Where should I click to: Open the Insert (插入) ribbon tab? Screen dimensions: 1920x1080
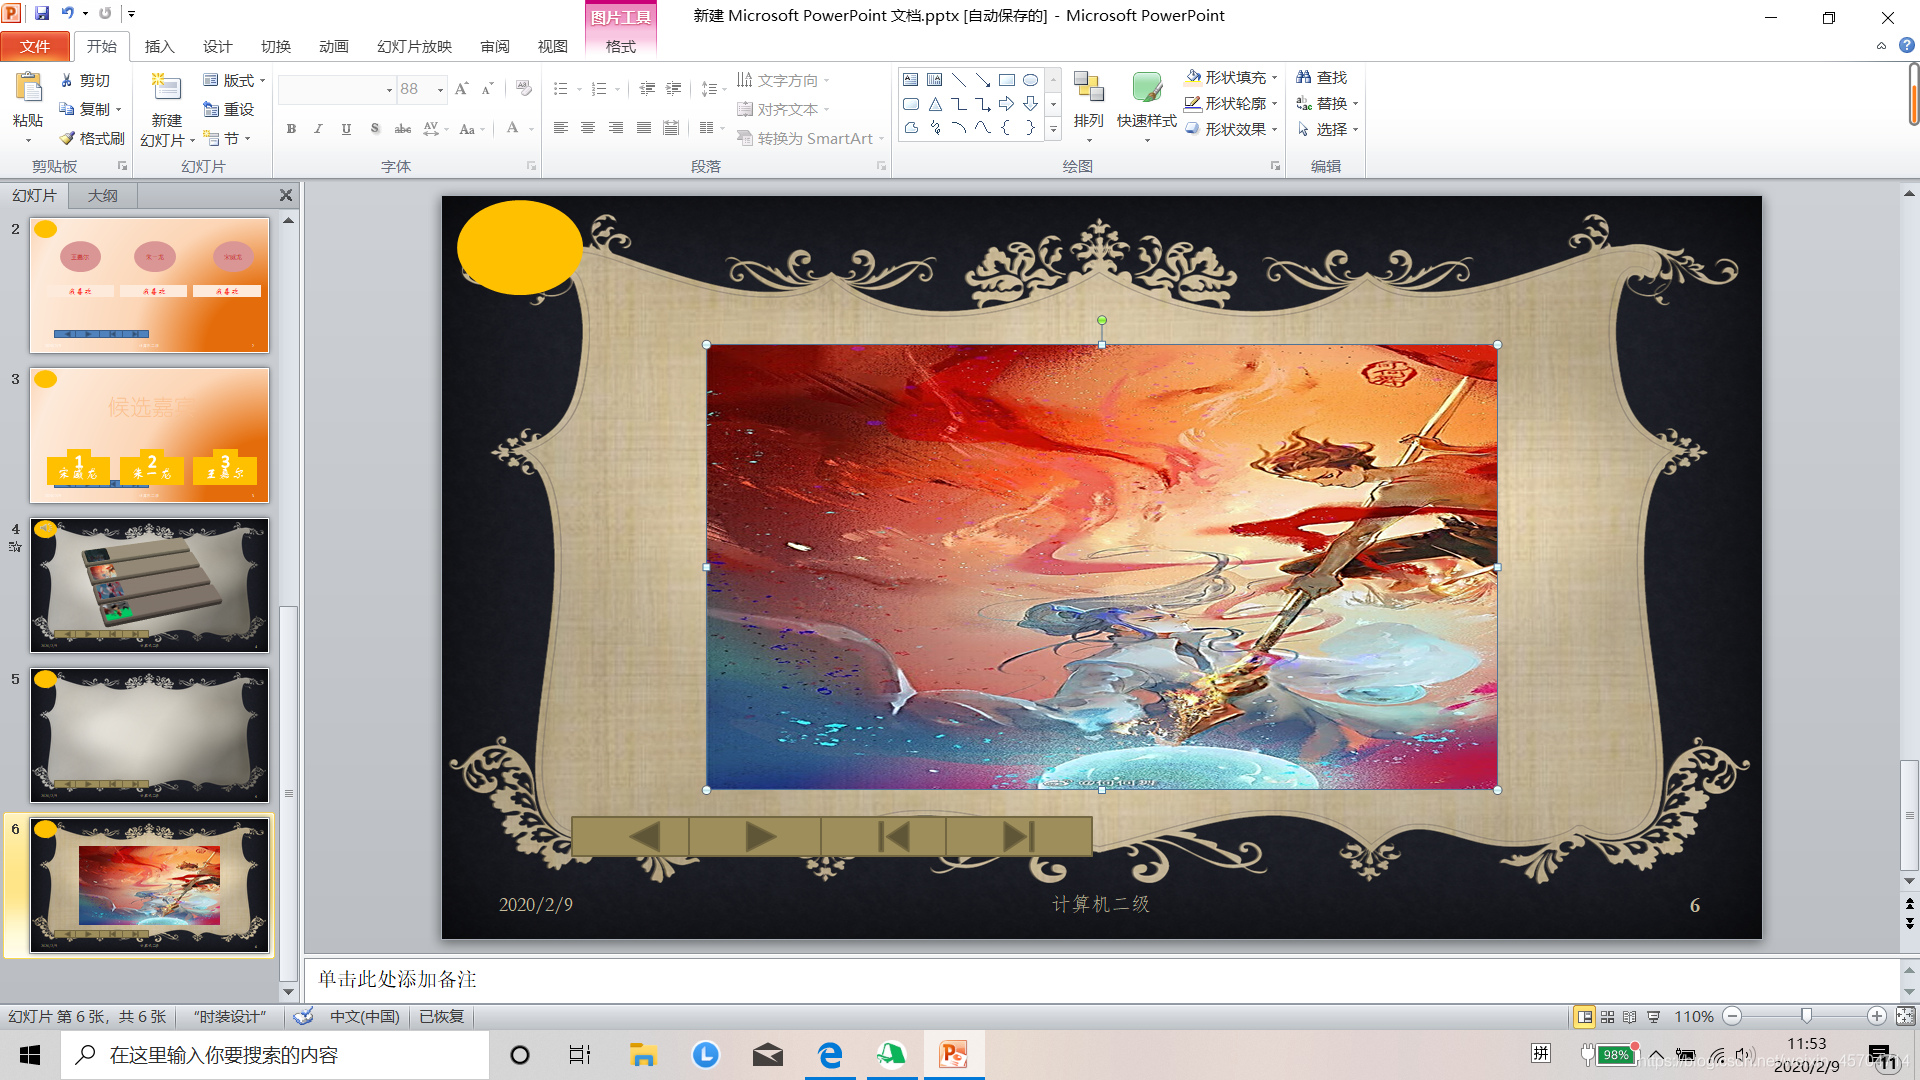tap(159, 46)
